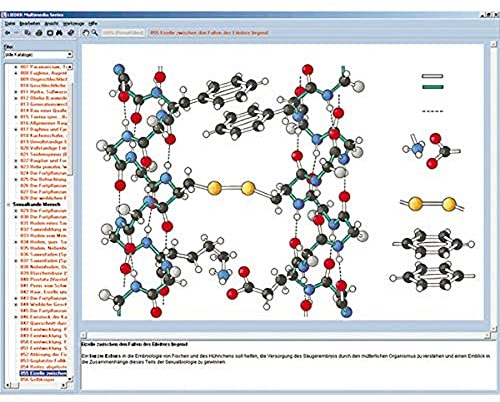Select tree entry 023 Helix pomatia
This screenshot has height=402, width=500.
tap(44, 167)
